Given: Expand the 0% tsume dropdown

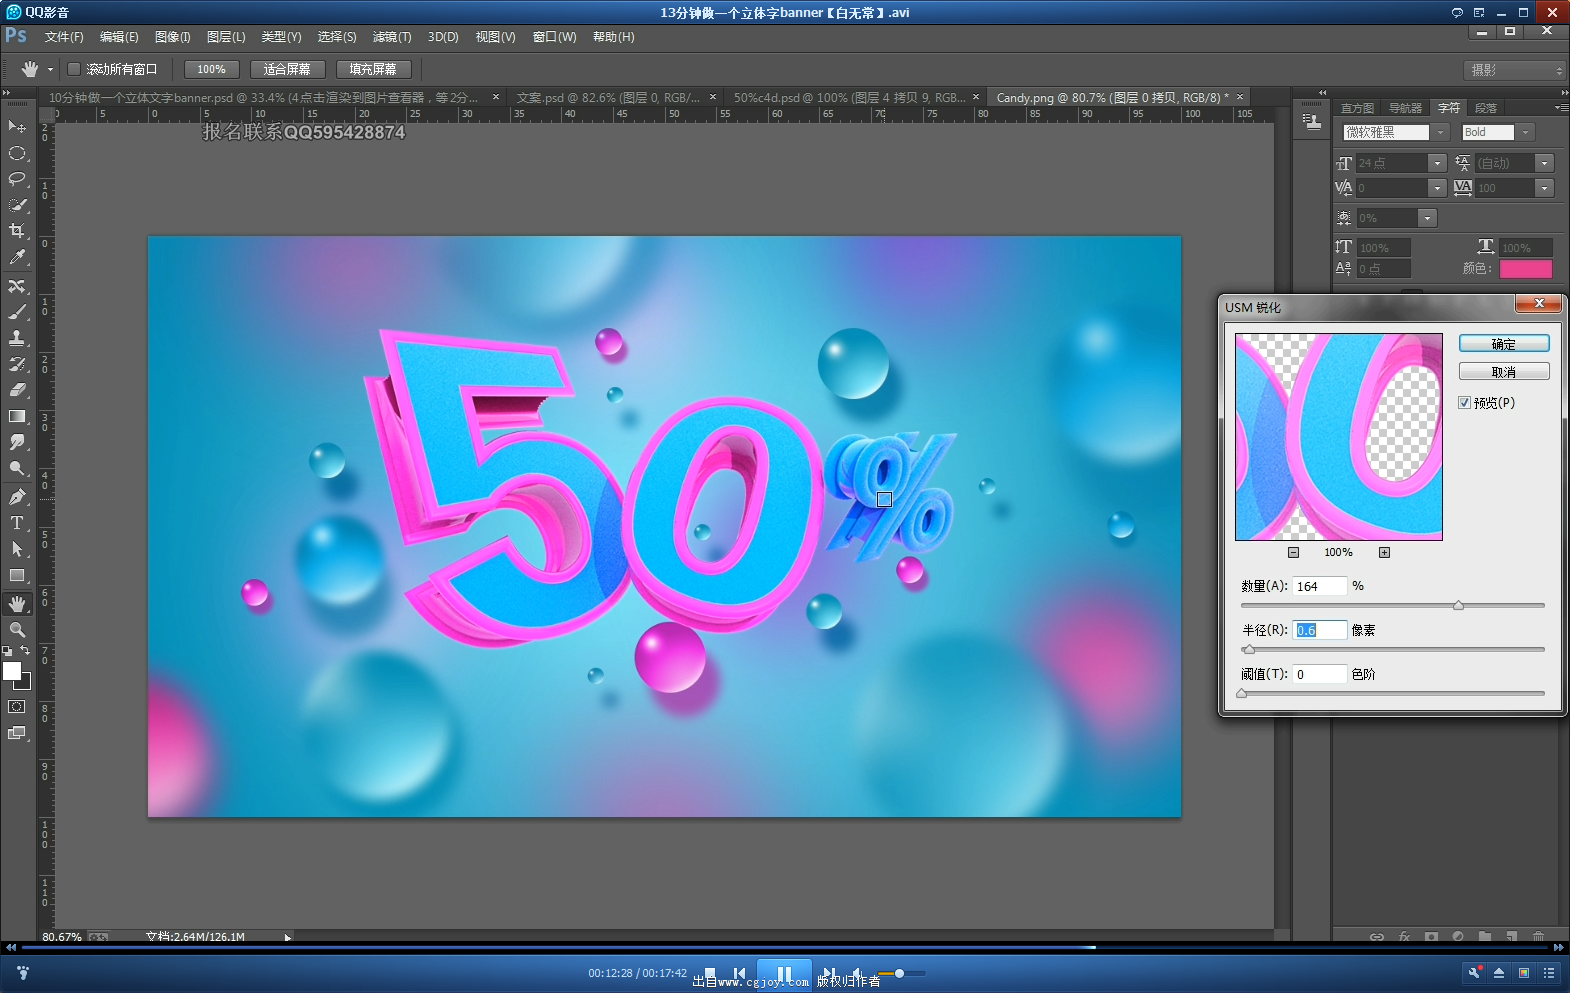Looking at the screenshot, I should [1427, 218].
